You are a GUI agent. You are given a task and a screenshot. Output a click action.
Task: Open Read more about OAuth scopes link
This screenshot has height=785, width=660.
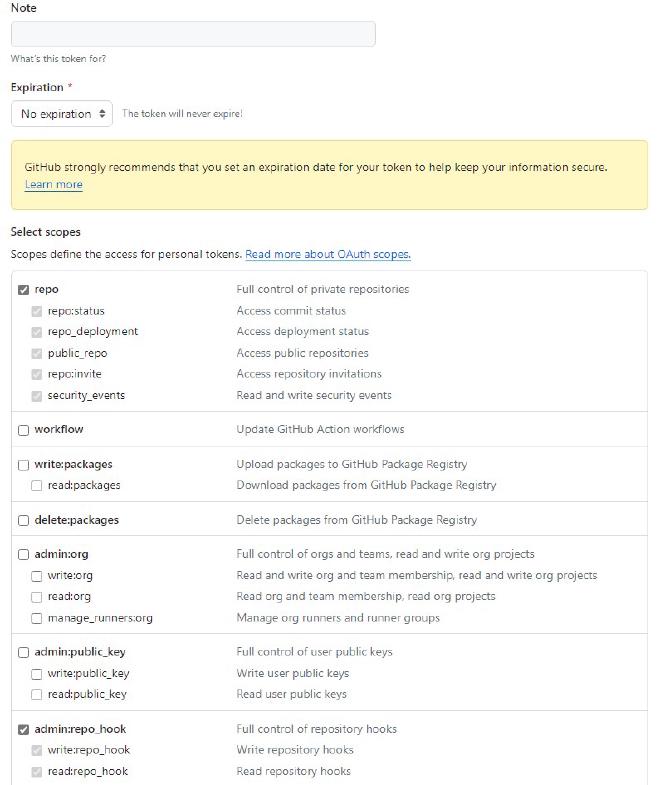pos(327,254)
